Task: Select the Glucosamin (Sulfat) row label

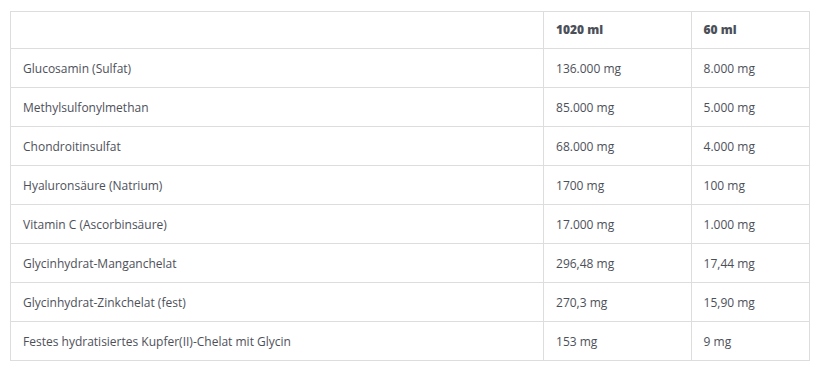Action: [x=77, y=69]
